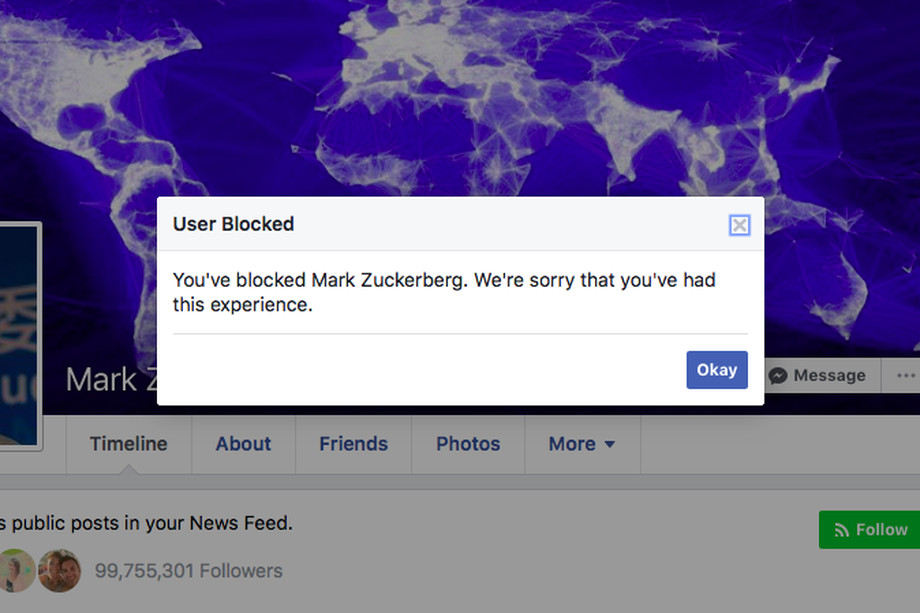Switch to the Timeline tab
The image size is (920, 613).
pyautogui.click(x=128, y=444)
